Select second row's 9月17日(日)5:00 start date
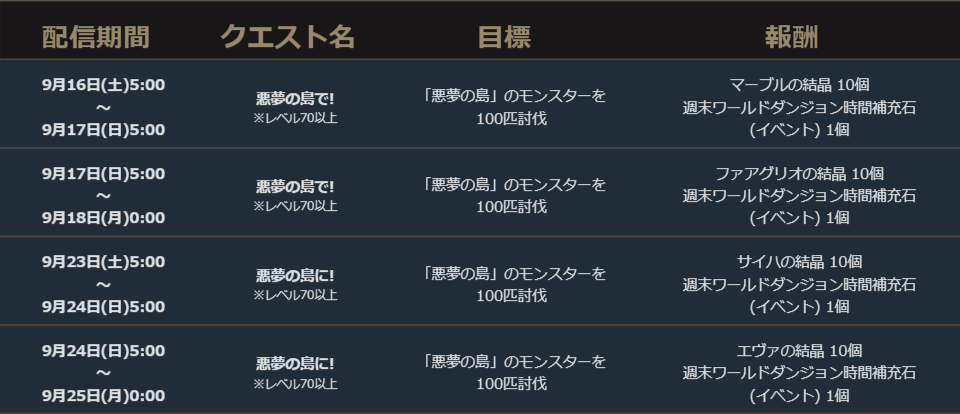This screenshot has width=960, height=414. 104,173
